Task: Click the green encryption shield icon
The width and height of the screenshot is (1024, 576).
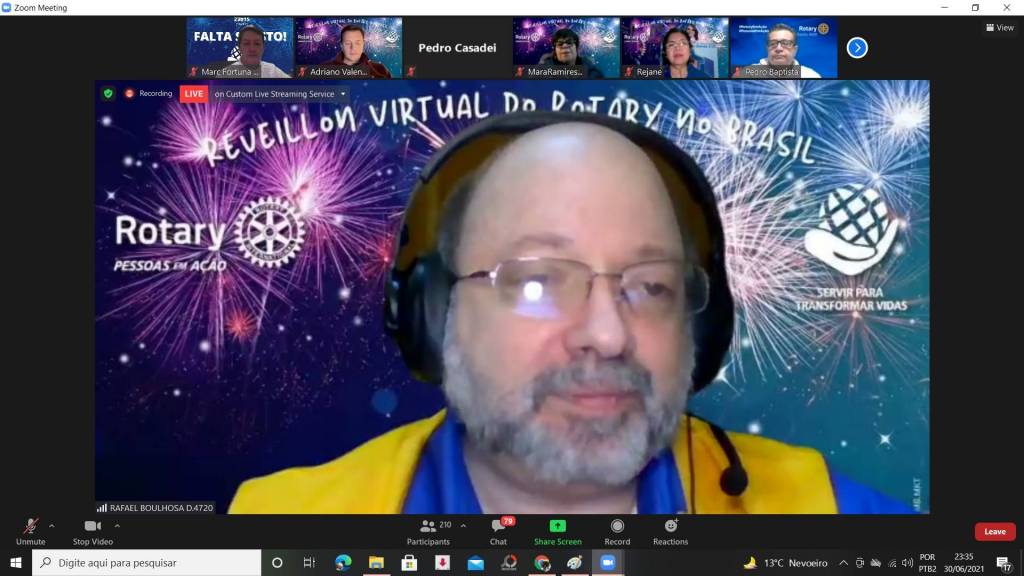Action: [108, 93]
